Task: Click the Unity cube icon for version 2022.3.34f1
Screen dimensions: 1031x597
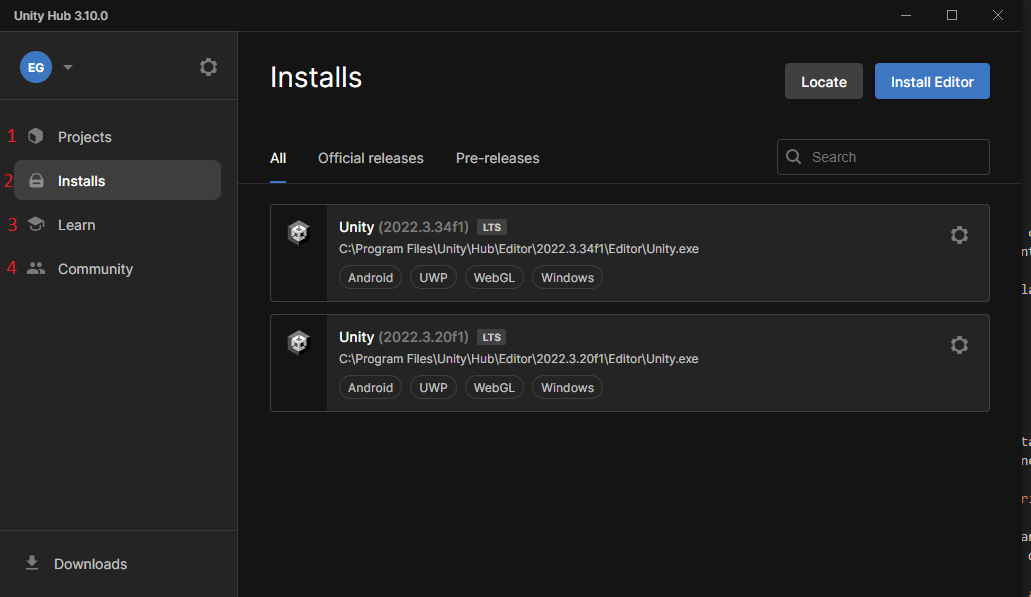Action: pos(298,232)
